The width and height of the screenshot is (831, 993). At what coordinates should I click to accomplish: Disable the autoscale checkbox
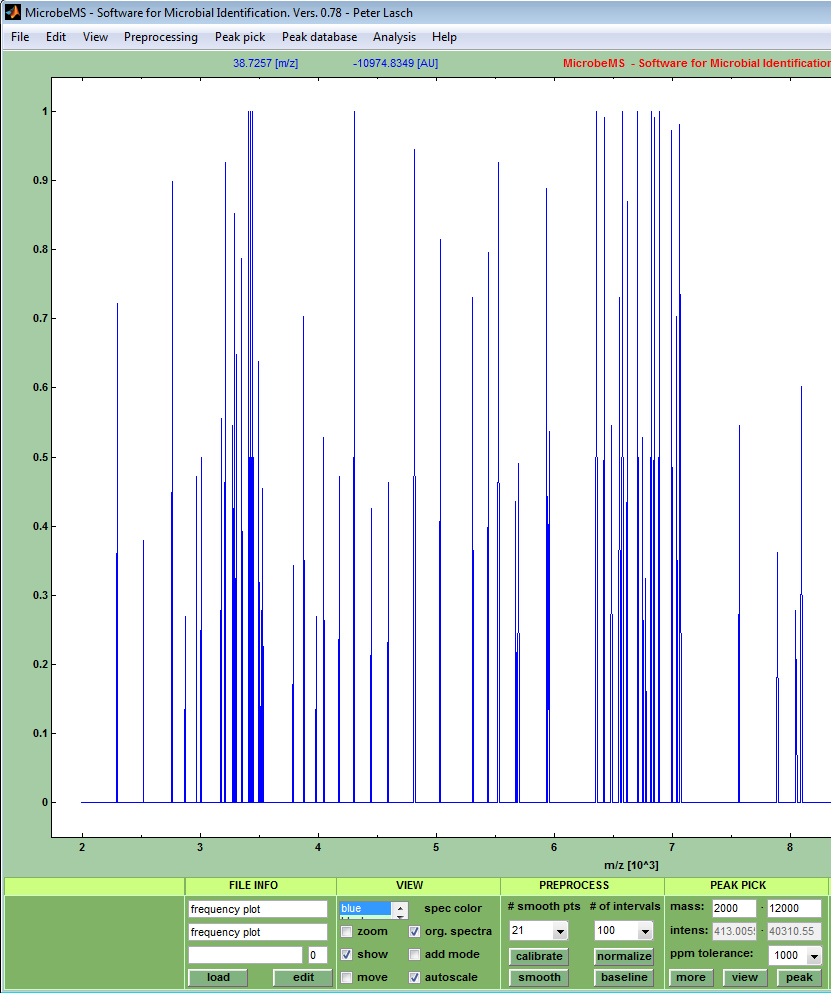414,977
